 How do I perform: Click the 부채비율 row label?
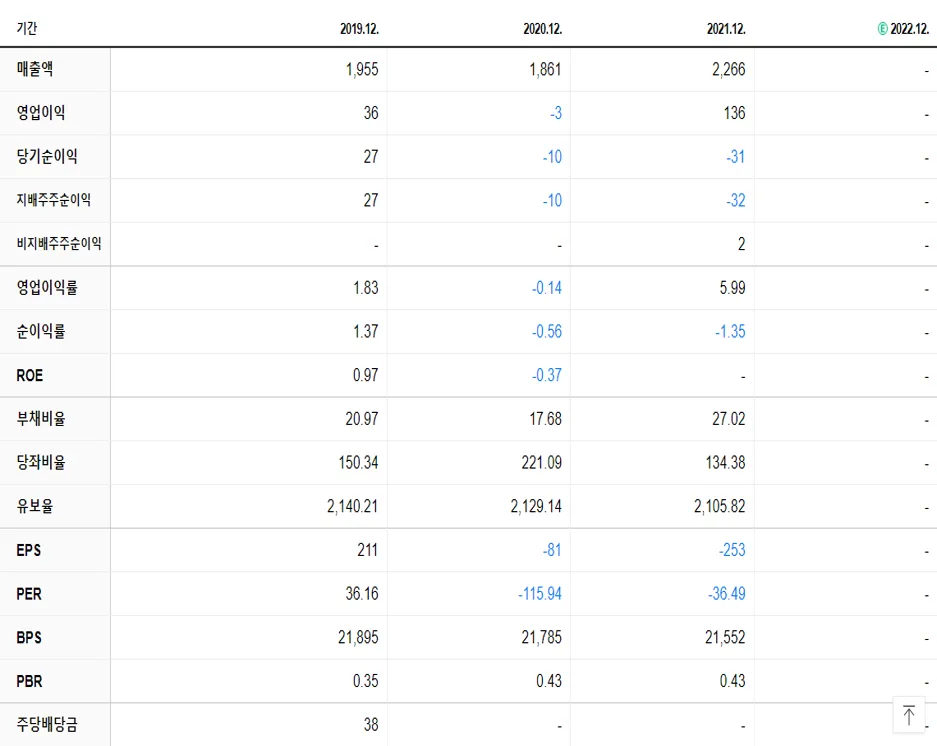click(41, 418)
